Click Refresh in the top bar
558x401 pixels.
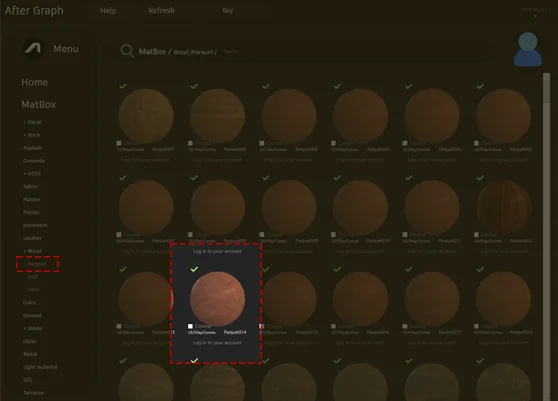tap(162, 11)
